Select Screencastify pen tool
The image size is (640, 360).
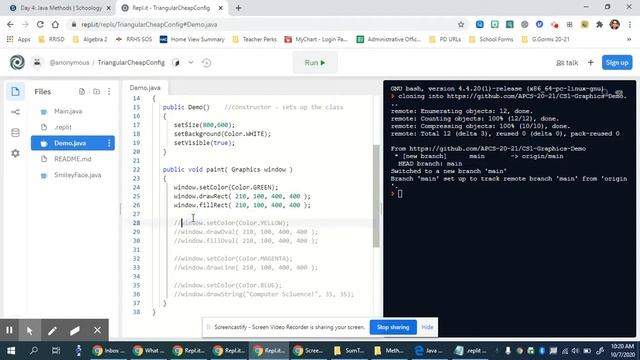pos(52,330)
